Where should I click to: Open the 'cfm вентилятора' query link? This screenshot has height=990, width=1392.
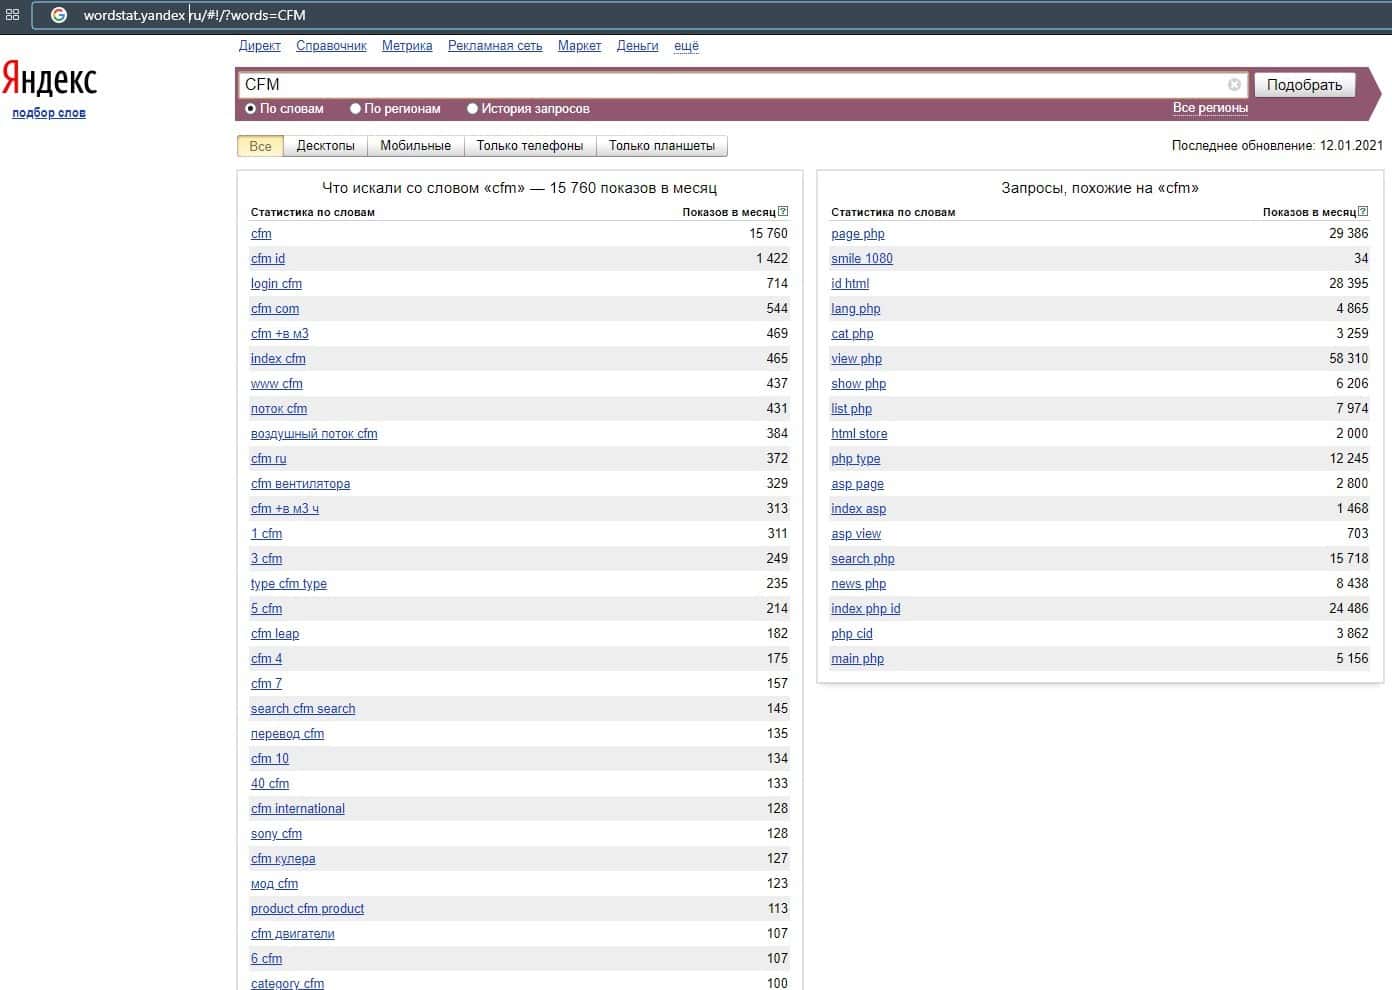coord(300,484)
